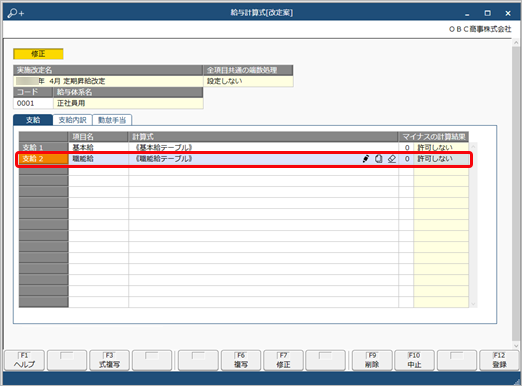Image resolution: width=522 pixels, height=386 pixels.
Task: Click the F12 登録 button
Action: (x=499, y=360)
